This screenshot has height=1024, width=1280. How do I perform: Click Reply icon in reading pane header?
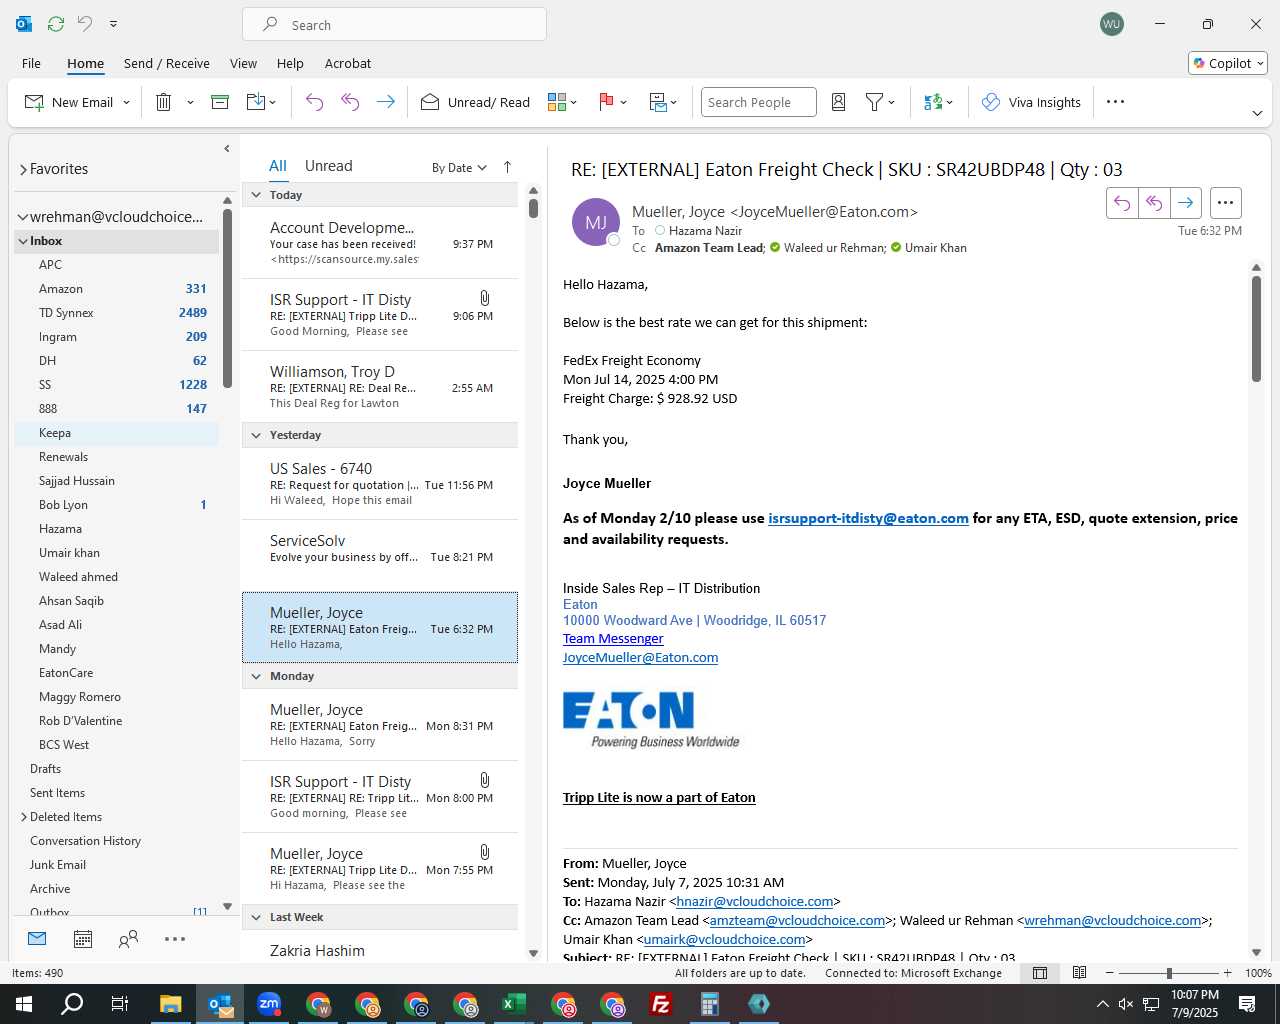(1122, 203)
